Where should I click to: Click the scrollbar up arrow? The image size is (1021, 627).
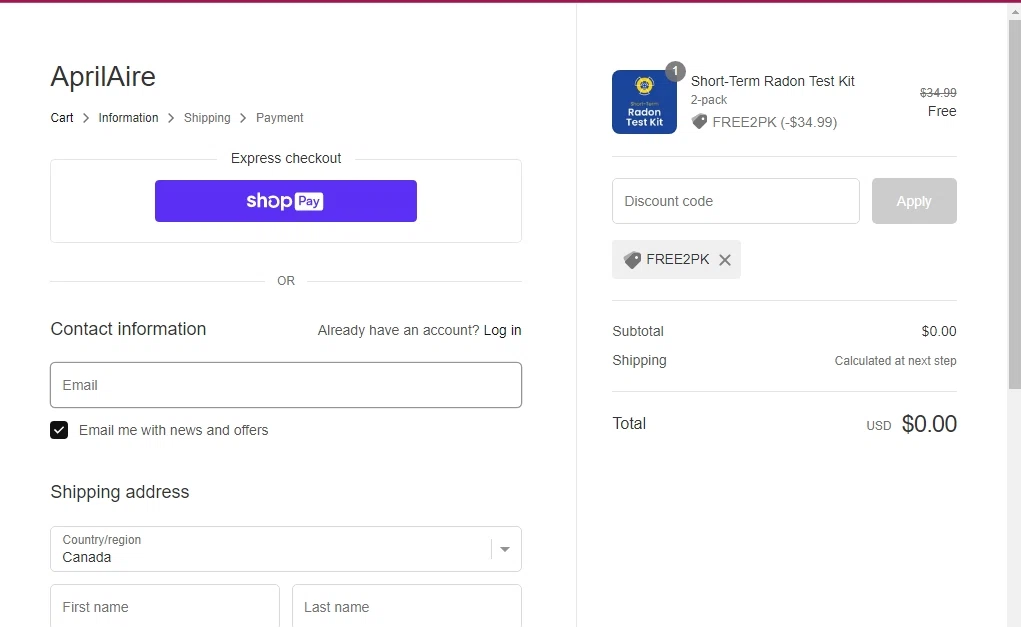click(1014, 11)
